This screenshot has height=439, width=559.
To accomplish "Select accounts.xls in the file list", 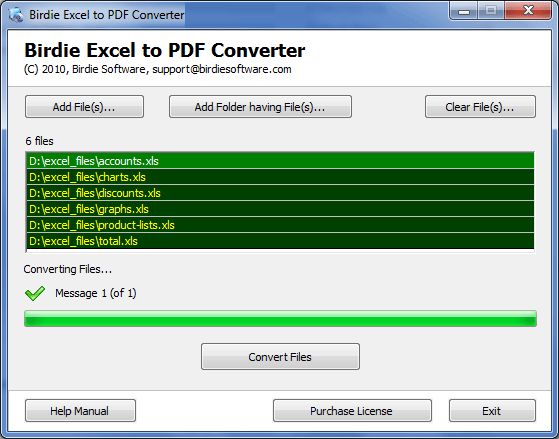I will coord(280,161).
